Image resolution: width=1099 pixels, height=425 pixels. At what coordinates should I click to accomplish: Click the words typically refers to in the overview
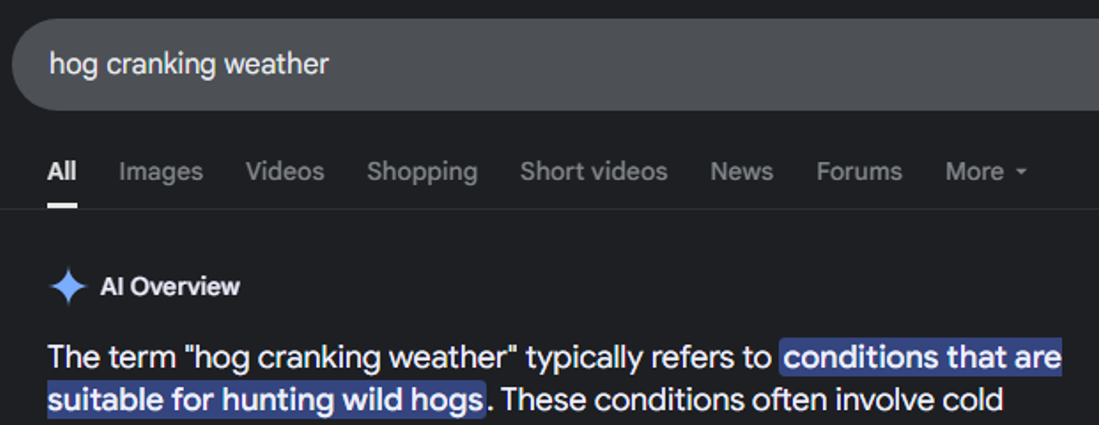pyautogui.click(x=648, y=359)
